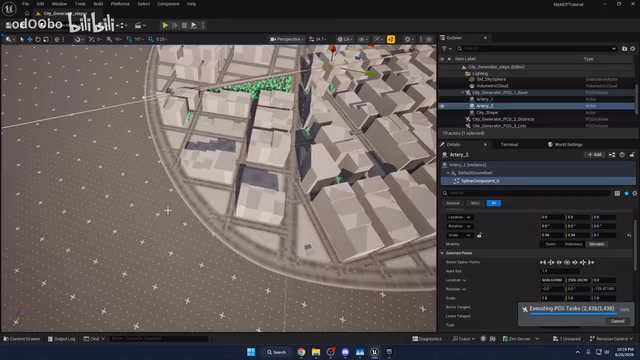Open camera speed 34.7 dropdown
The image size is (640, 360).
(x=318, y=40)
